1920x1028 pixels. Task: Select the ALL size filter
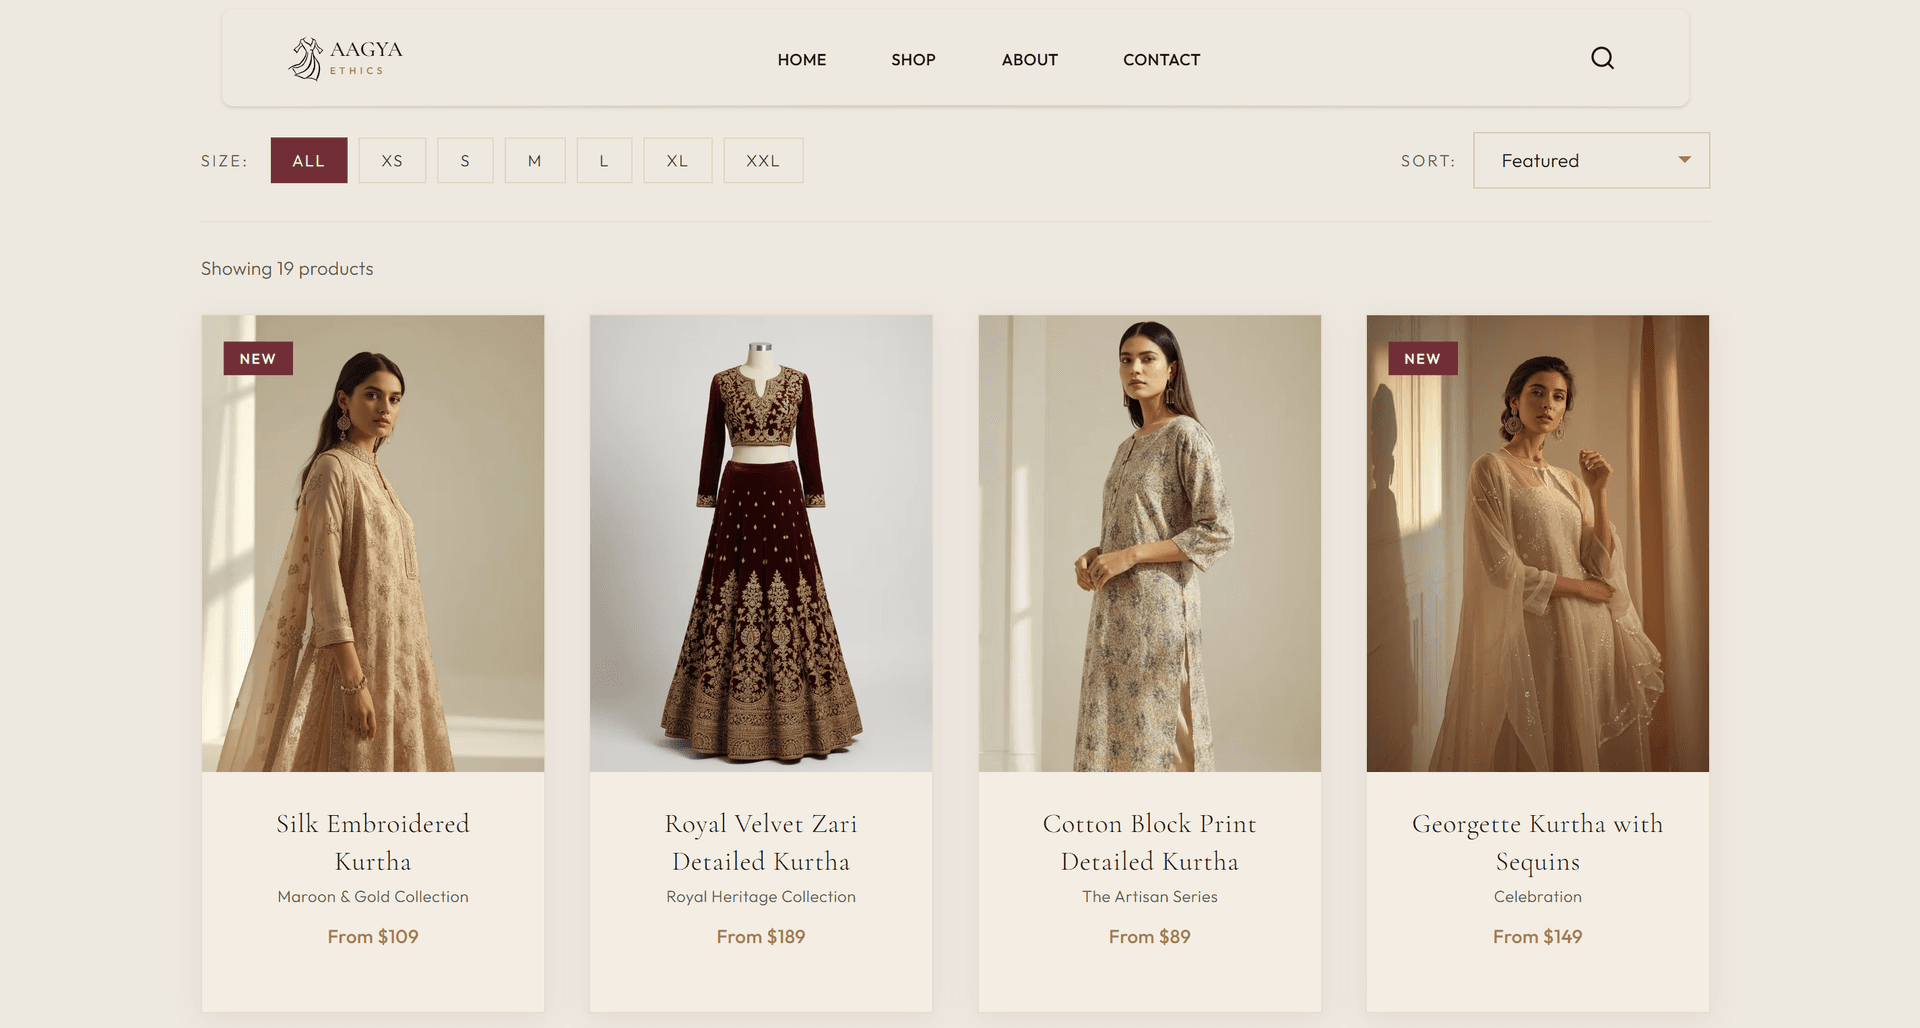pos(309,160)
